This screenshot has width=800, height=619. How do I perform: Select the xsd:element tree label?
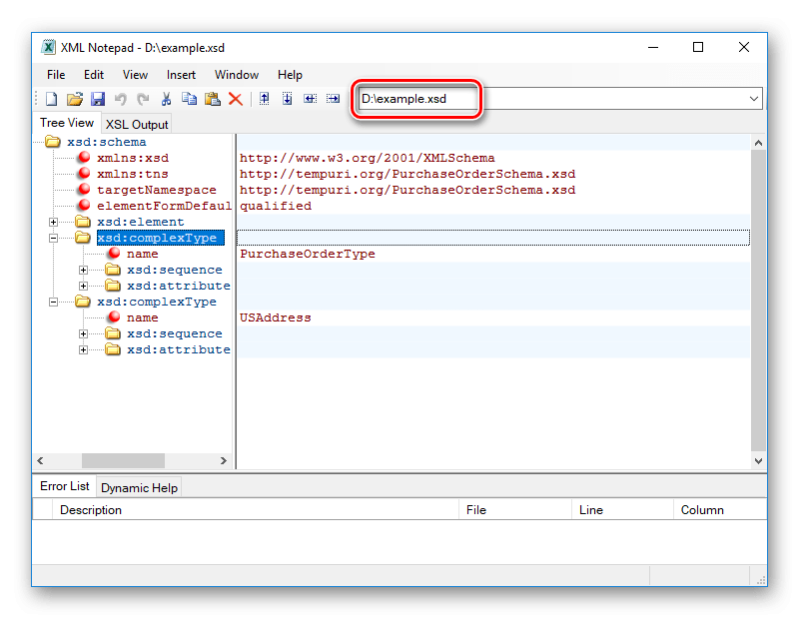pos(140,222)
